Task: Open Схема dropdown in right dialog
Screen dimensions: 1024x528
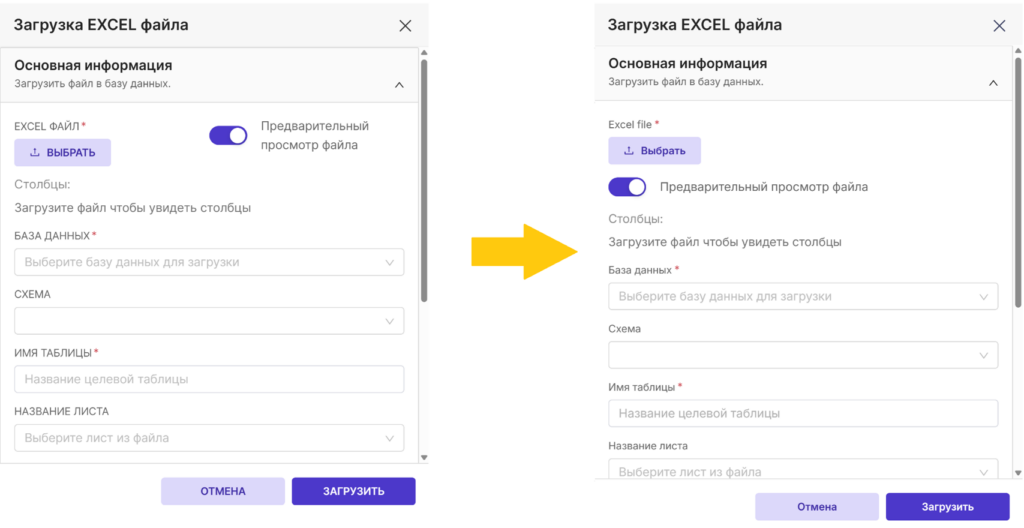Action: coord(803,355)
